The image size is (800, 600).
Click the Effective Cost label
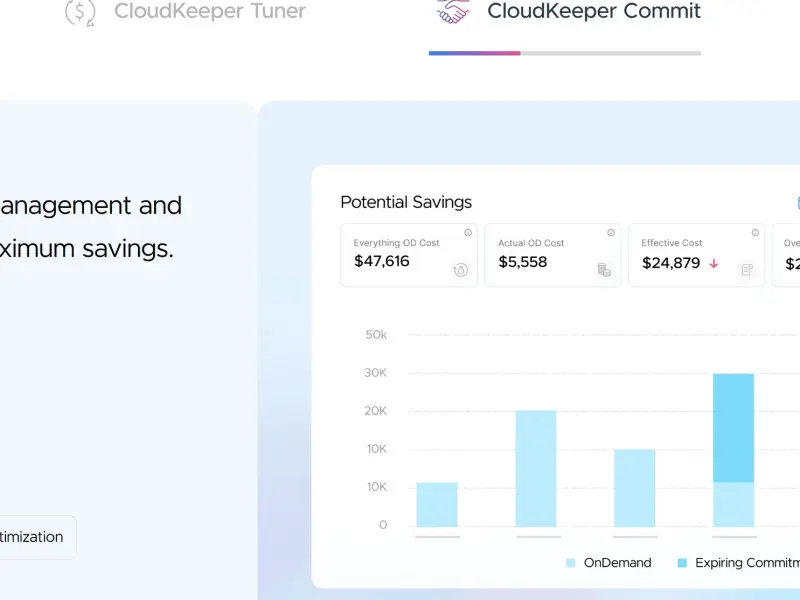pos(671,243)
